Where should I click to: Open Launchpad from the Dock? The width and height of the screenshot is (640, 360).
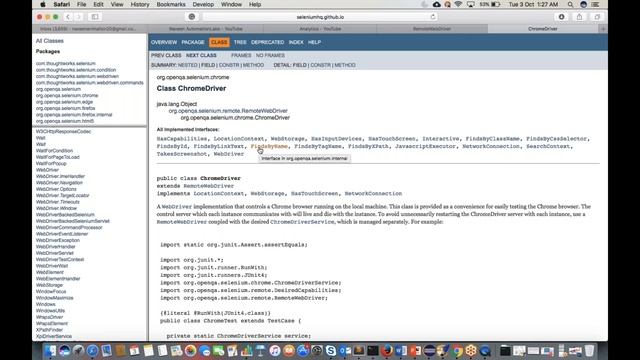pos(78,351)
